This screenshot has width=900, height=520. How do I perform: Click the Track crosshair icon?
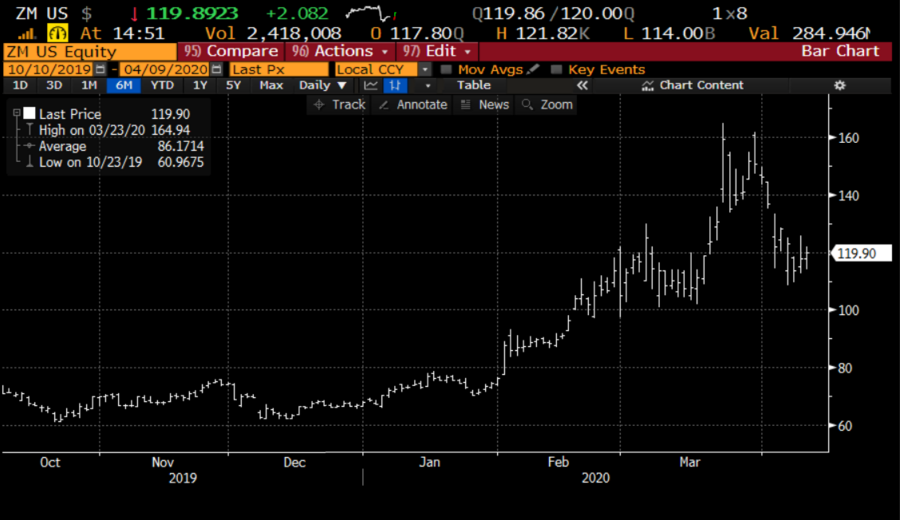(x=319, y=105)
